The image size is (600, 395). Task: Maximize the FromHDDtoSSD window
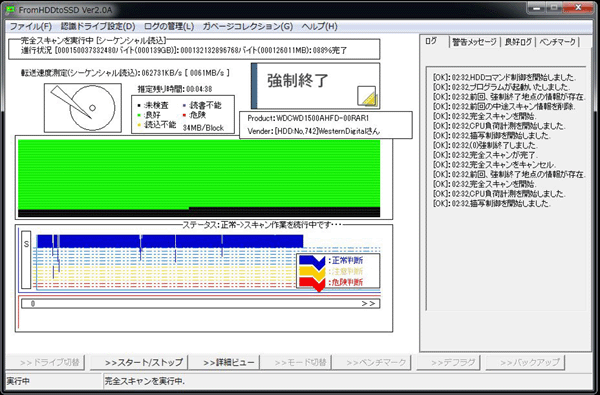click(x=553, y=7)
